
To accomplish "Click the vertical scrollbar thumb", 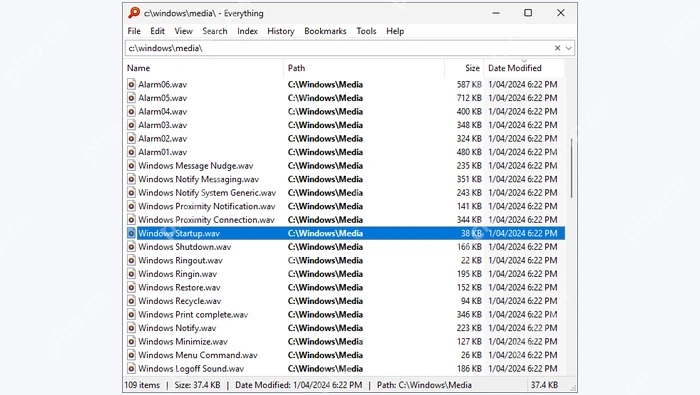I will click(571, 168).
